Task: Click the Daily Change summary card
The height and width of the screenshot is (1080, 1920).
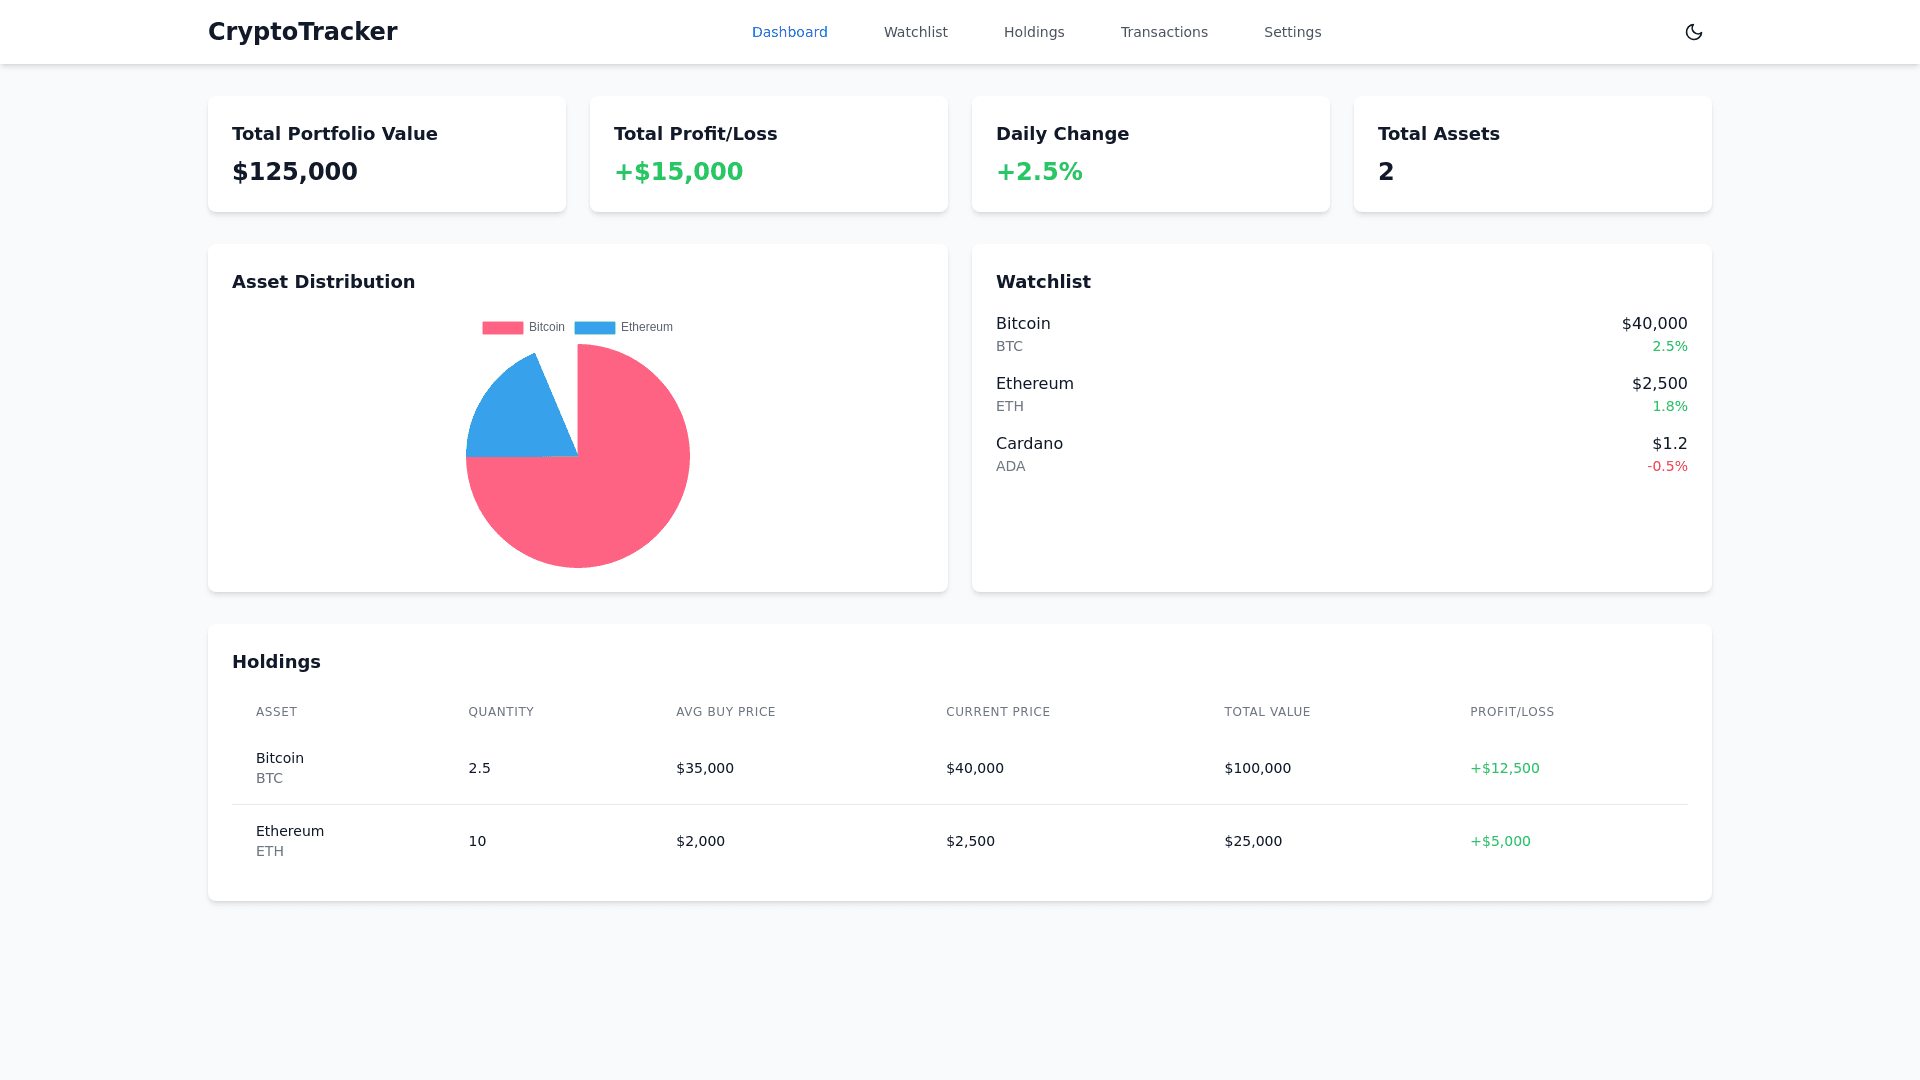Action: pyautogui.click(x=1150, y=154)
